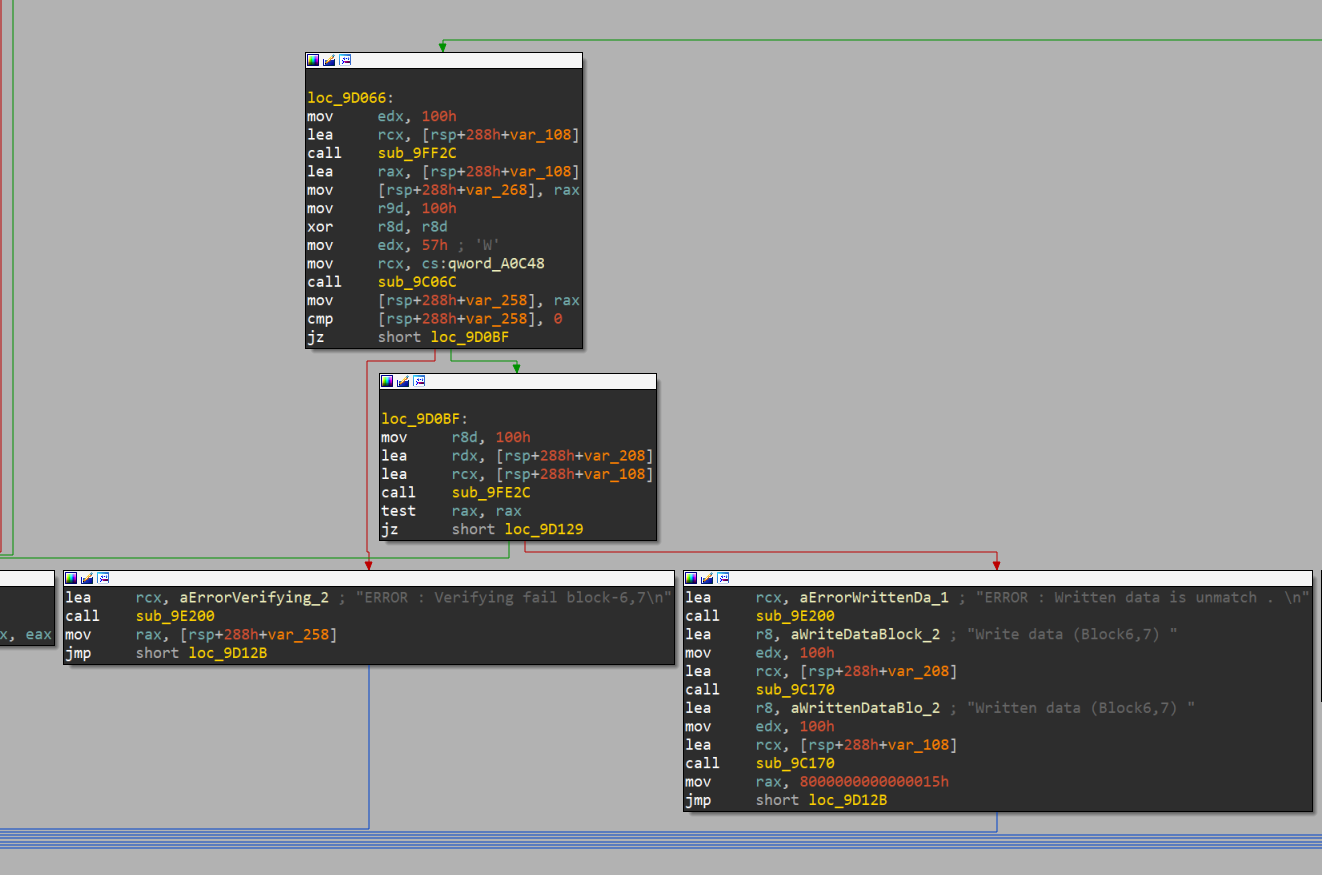The height and width of the screenshot is (875, 1322).
Task: Click group nodes icon on loc_9D0BF block
Action: click(x=419, y=381)
